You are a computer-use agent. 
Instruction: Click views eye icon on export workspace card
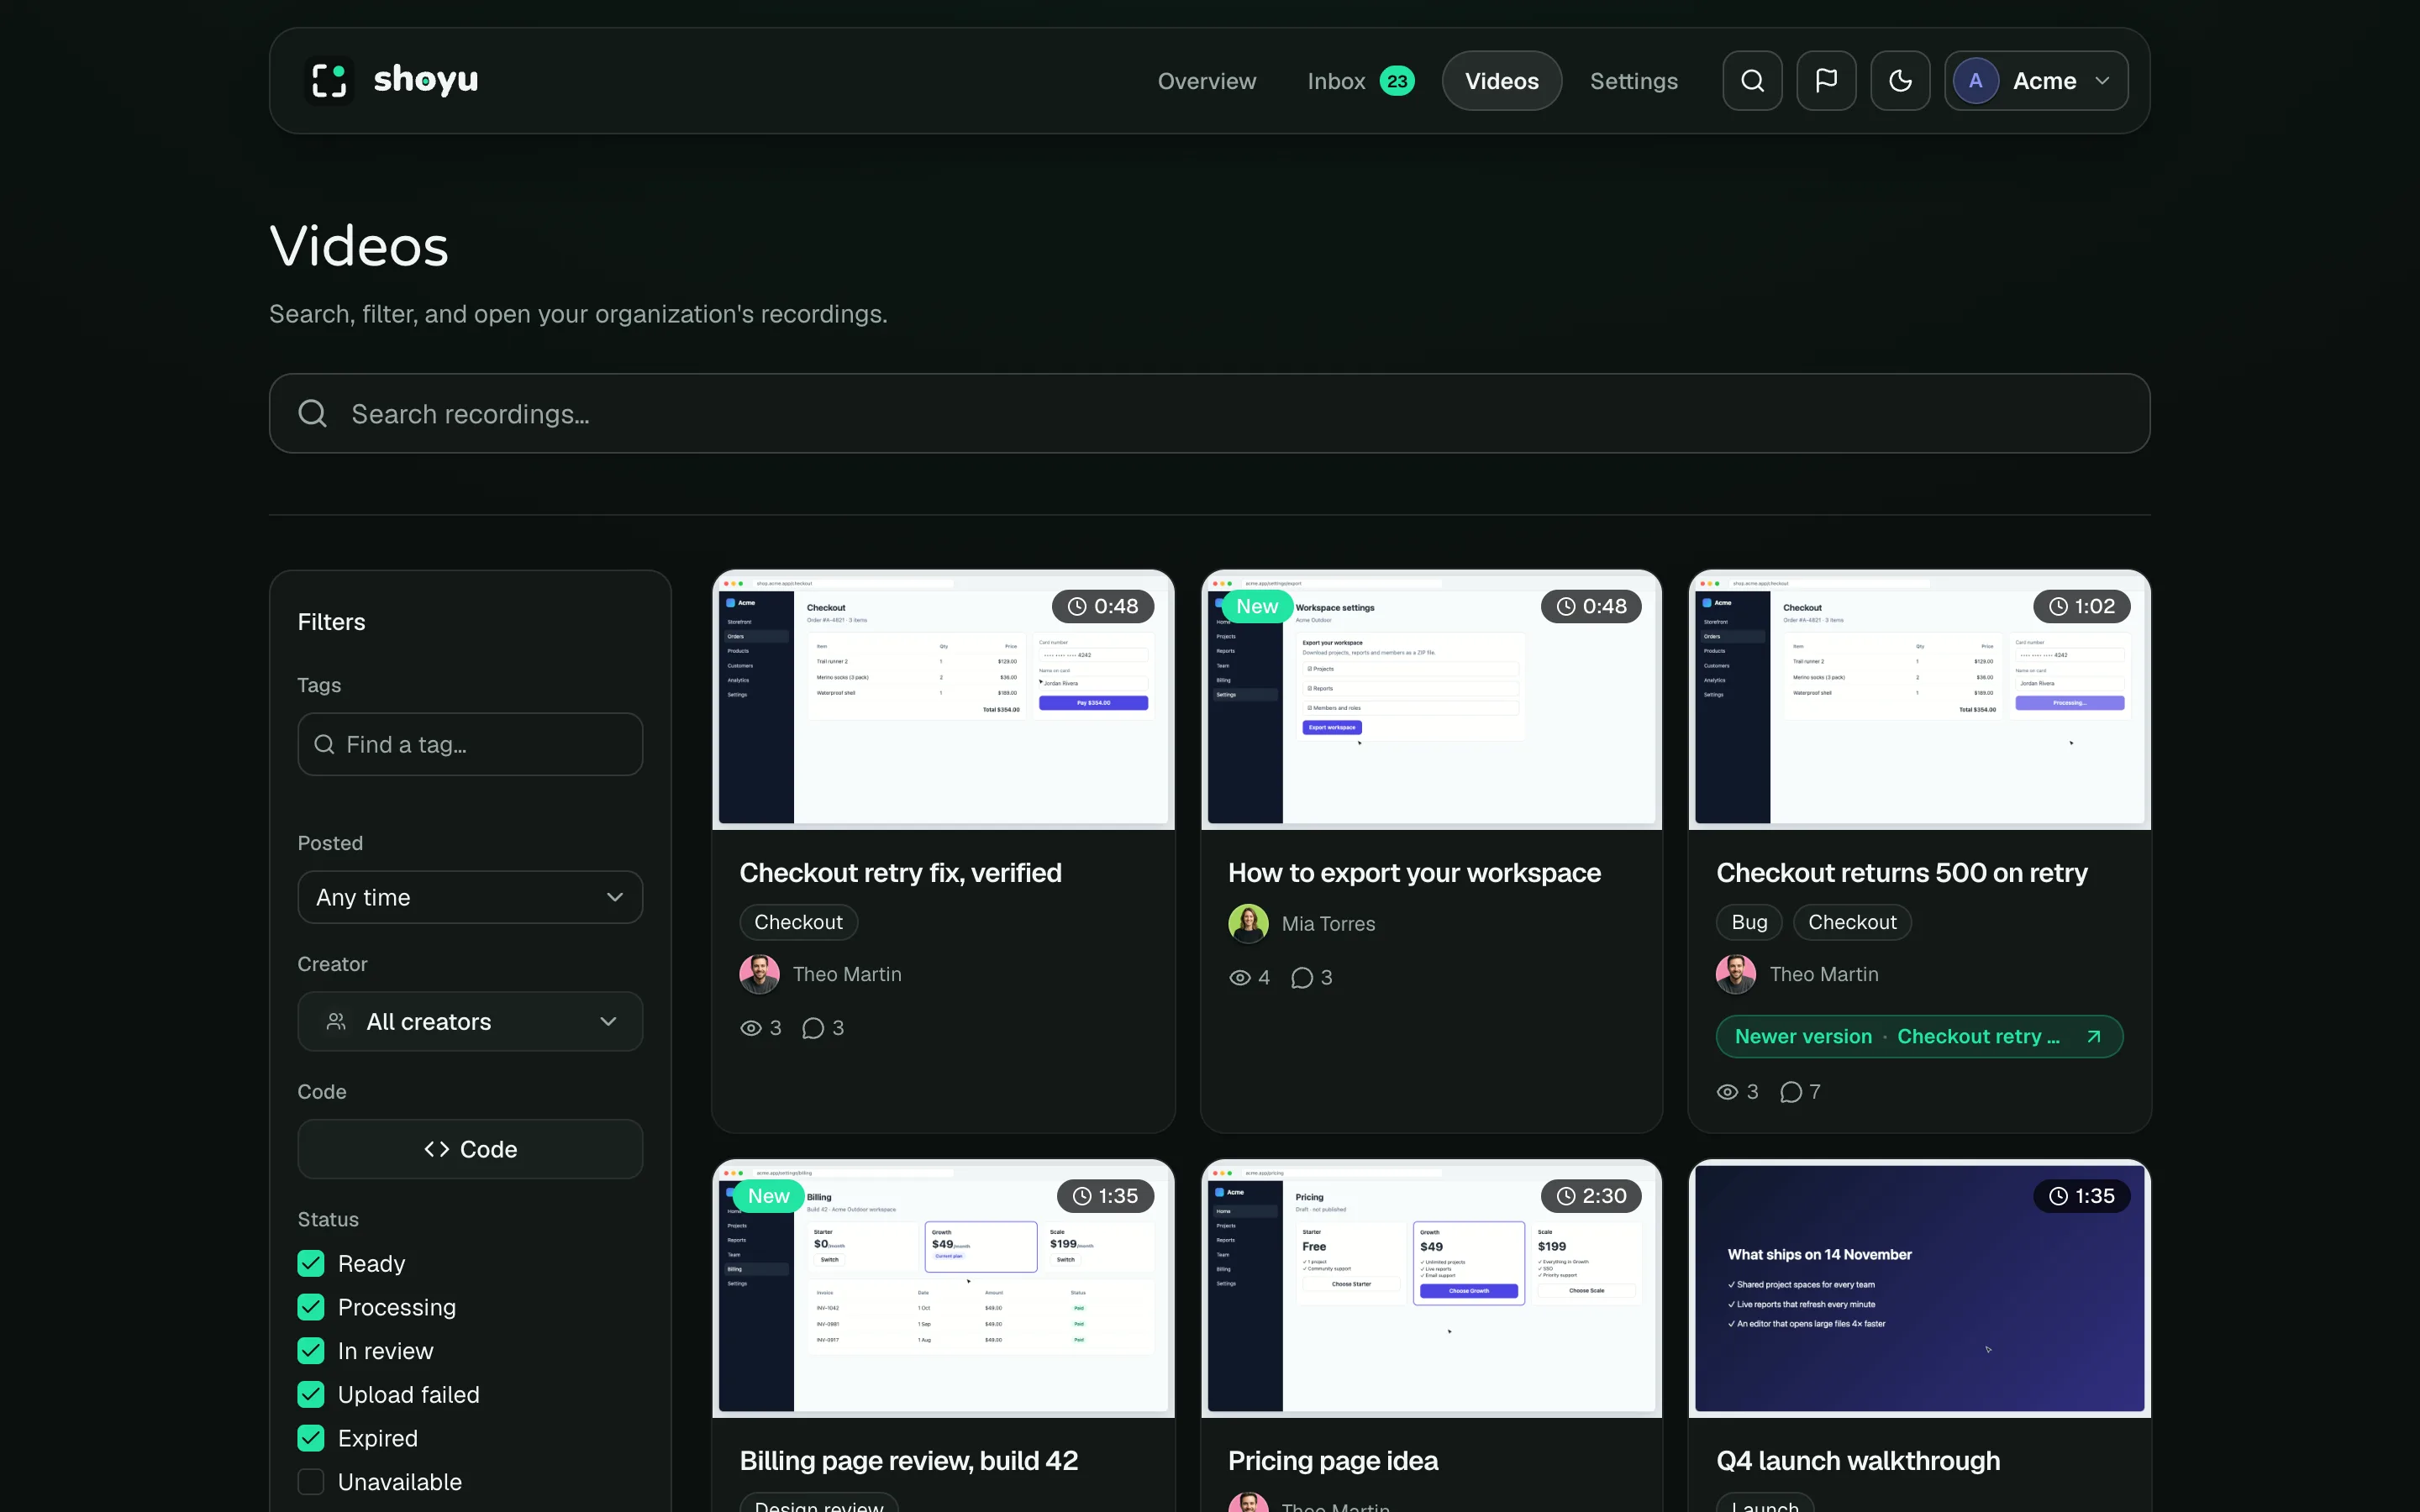pos(1240,978)
